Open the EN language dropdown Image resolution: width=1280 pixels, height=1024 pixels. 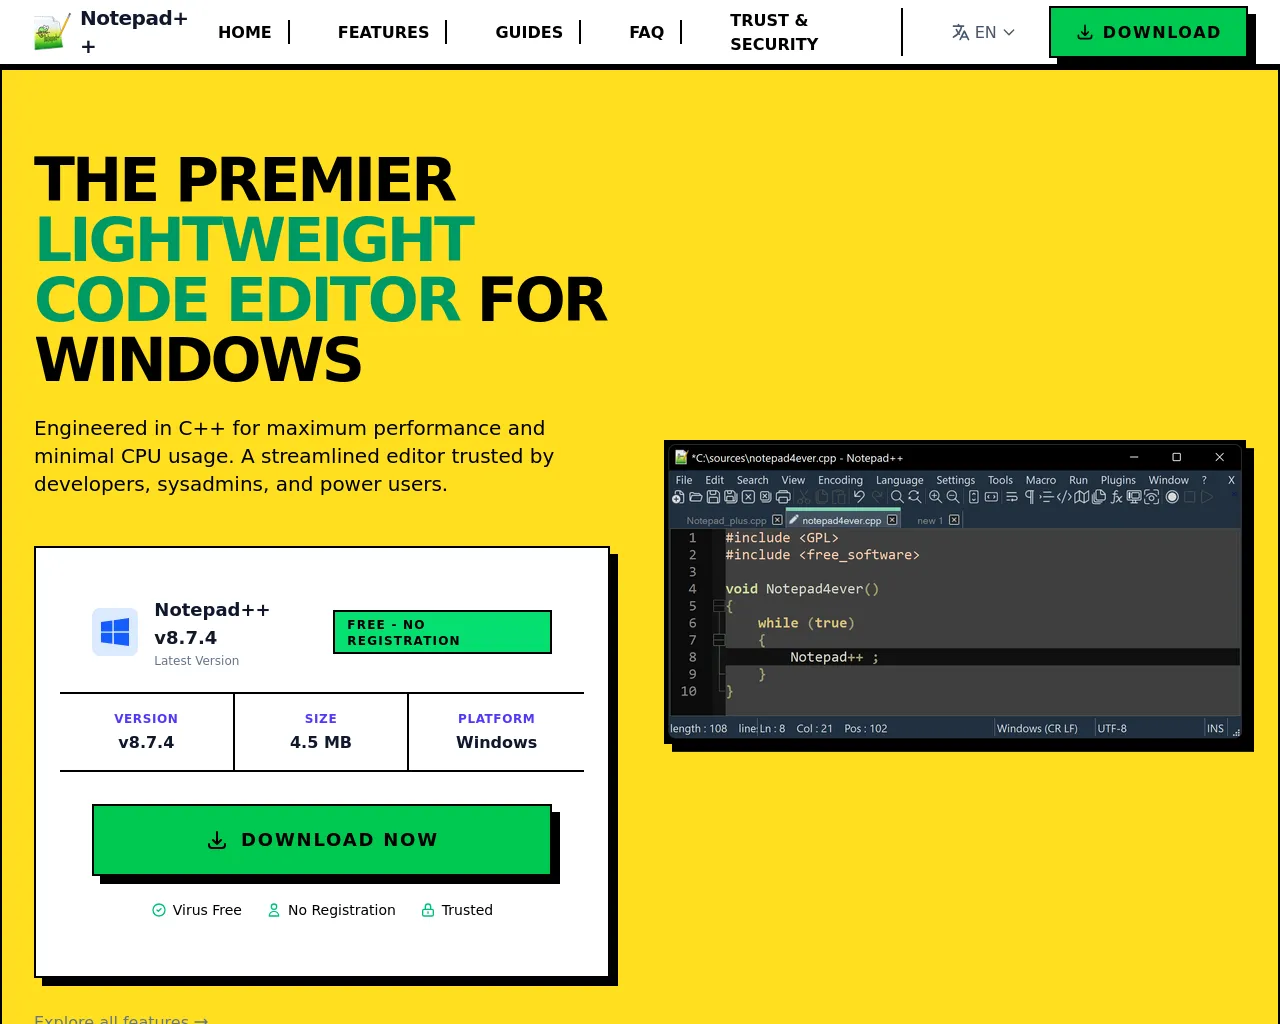click(x=983, y=32)
